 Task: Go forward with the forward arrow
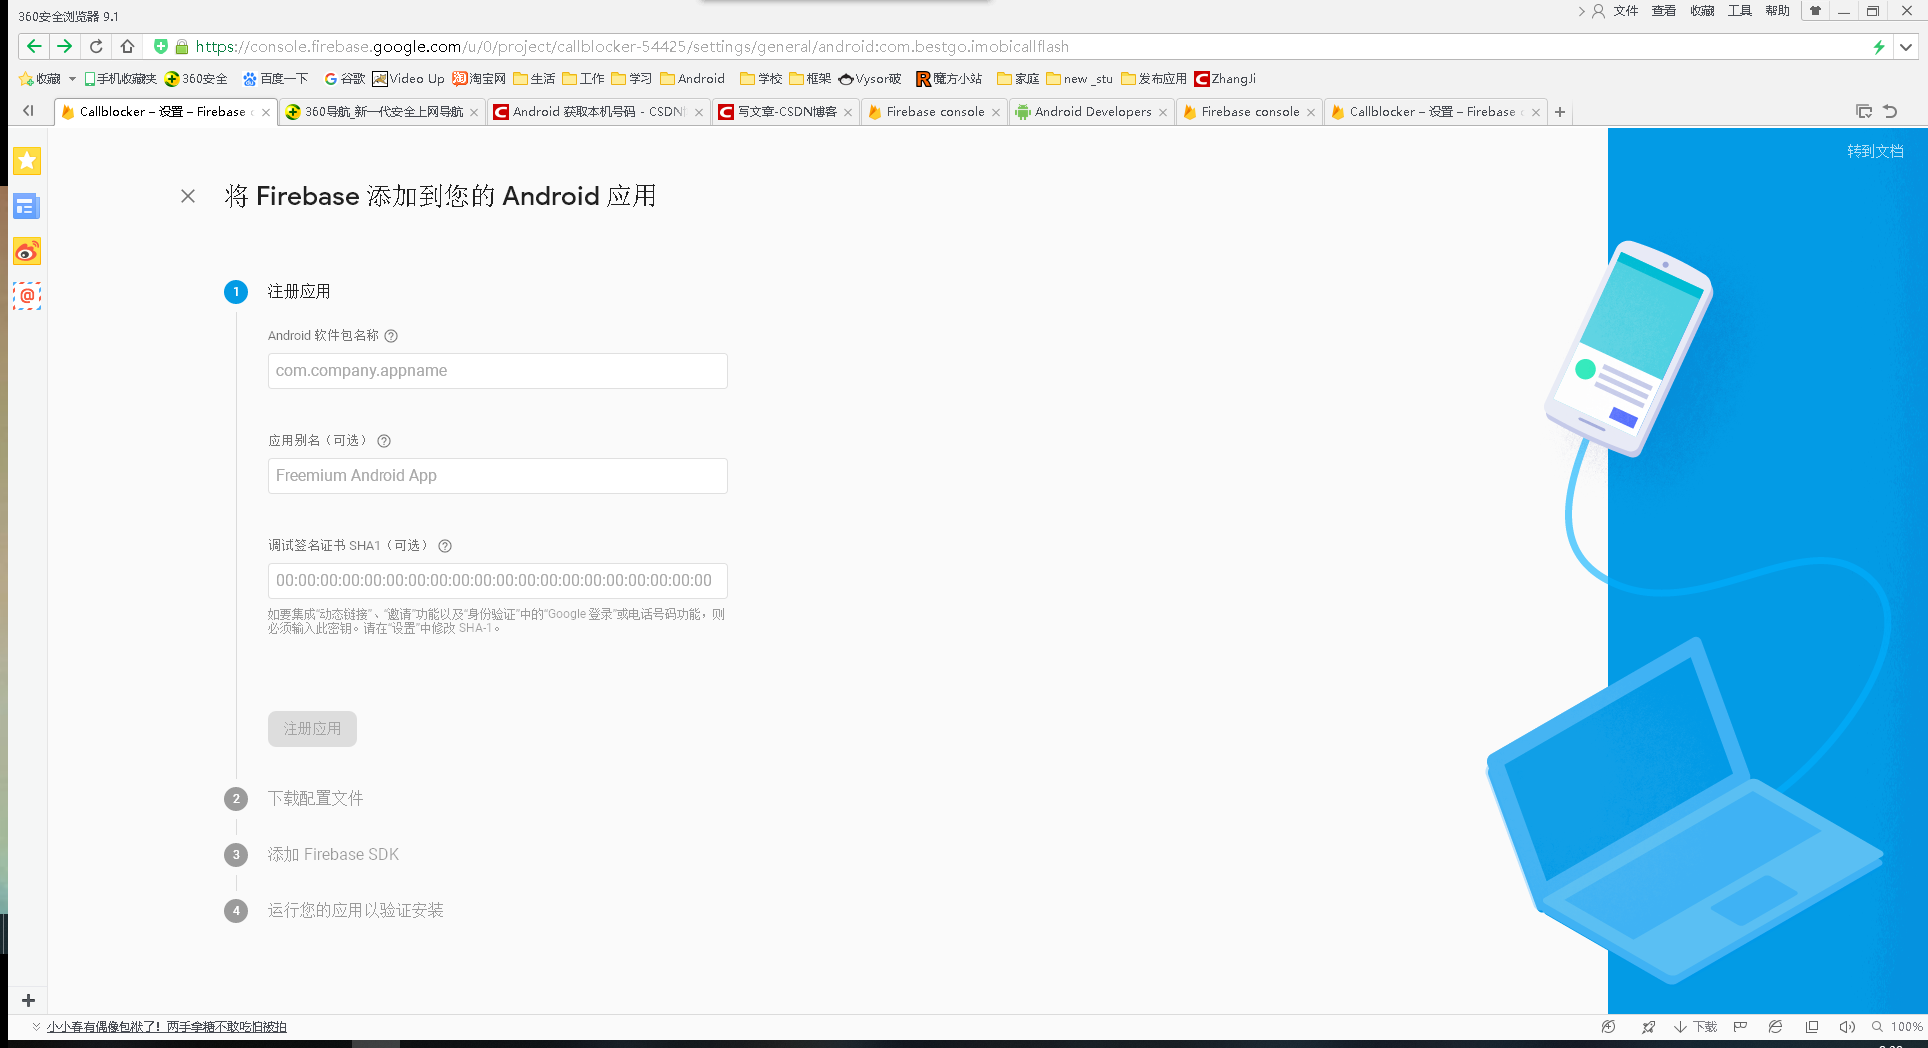click(64, 46)
